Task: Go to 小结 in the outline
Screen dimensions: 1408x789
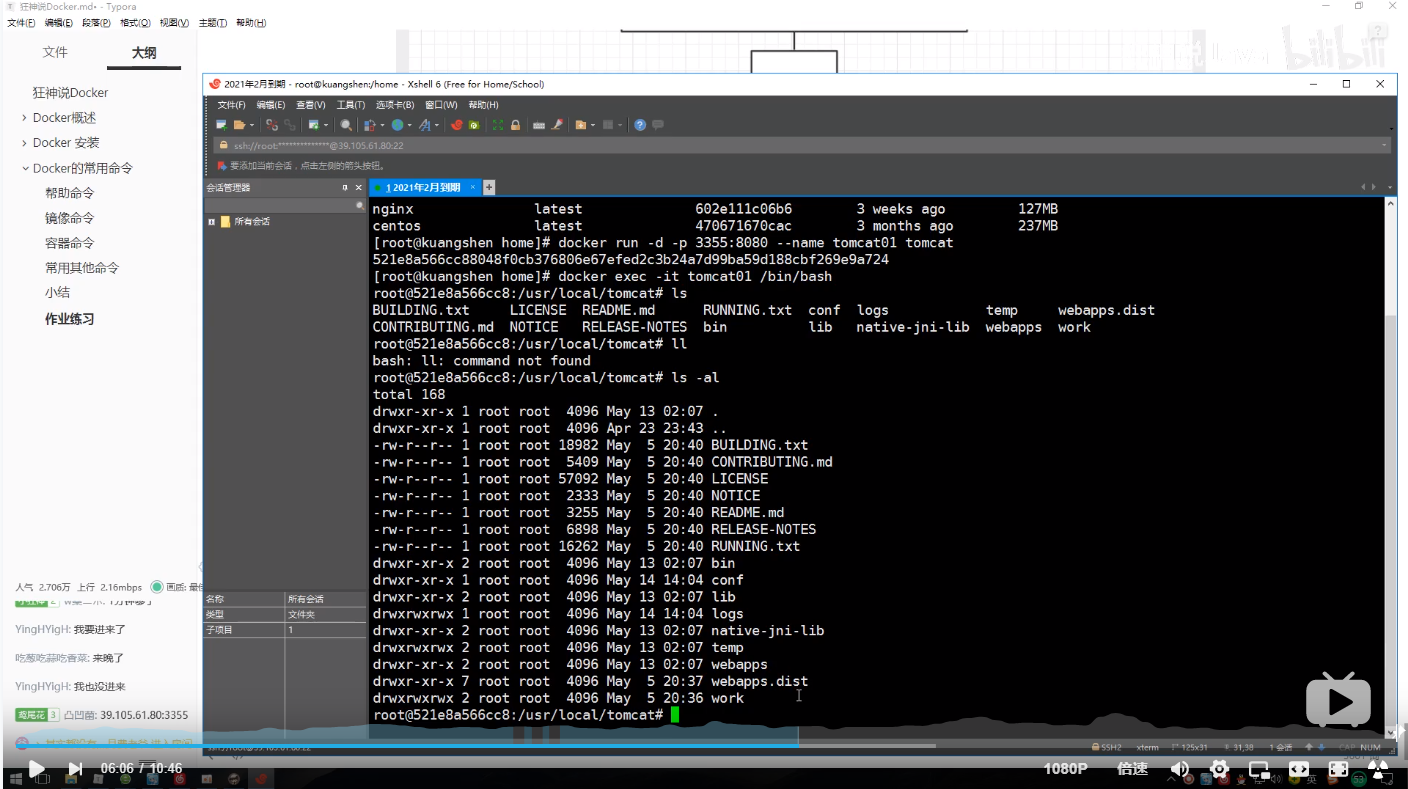Action: tap(57, 293)
